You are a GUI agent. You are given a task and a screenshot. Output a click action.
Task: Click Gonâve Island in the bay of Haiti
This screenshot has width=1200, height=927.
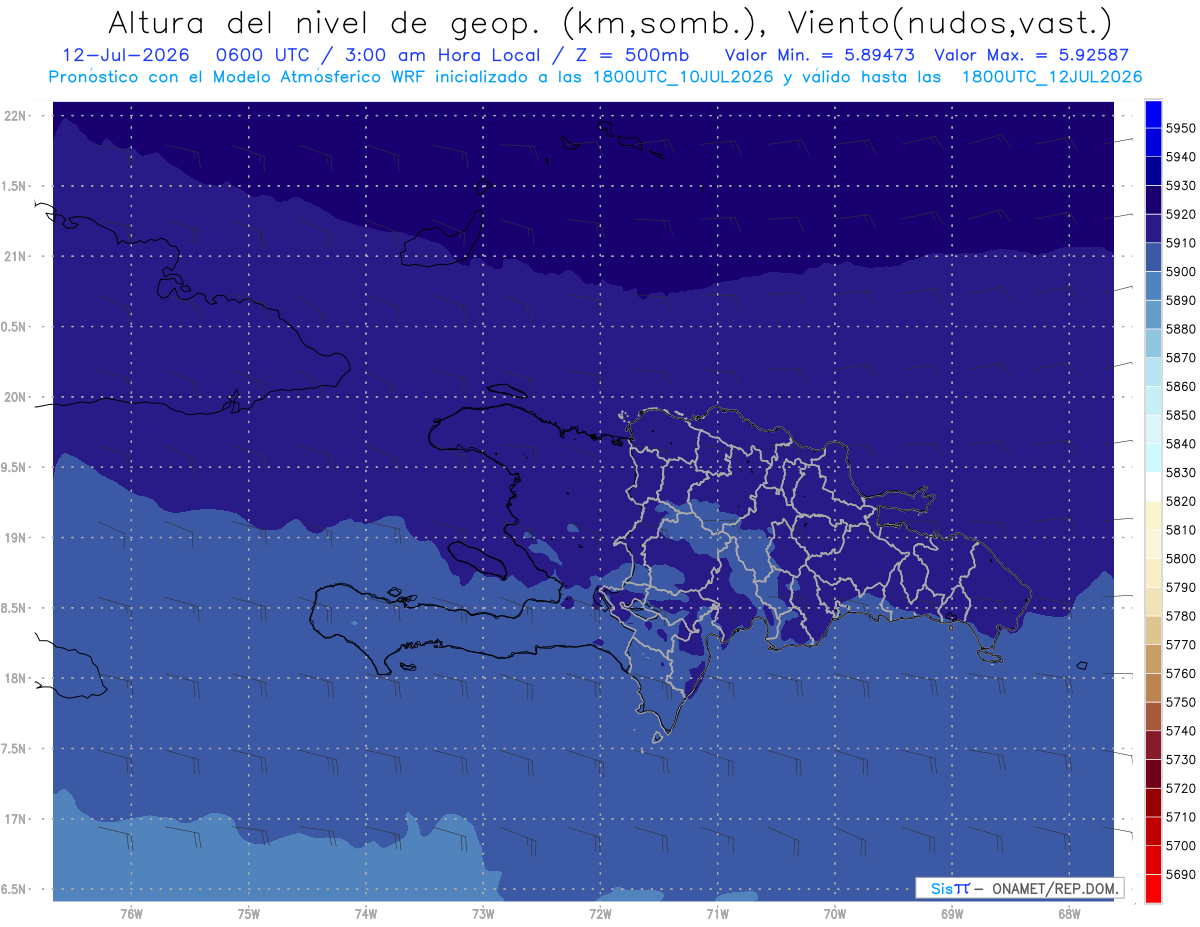[478, 560]
